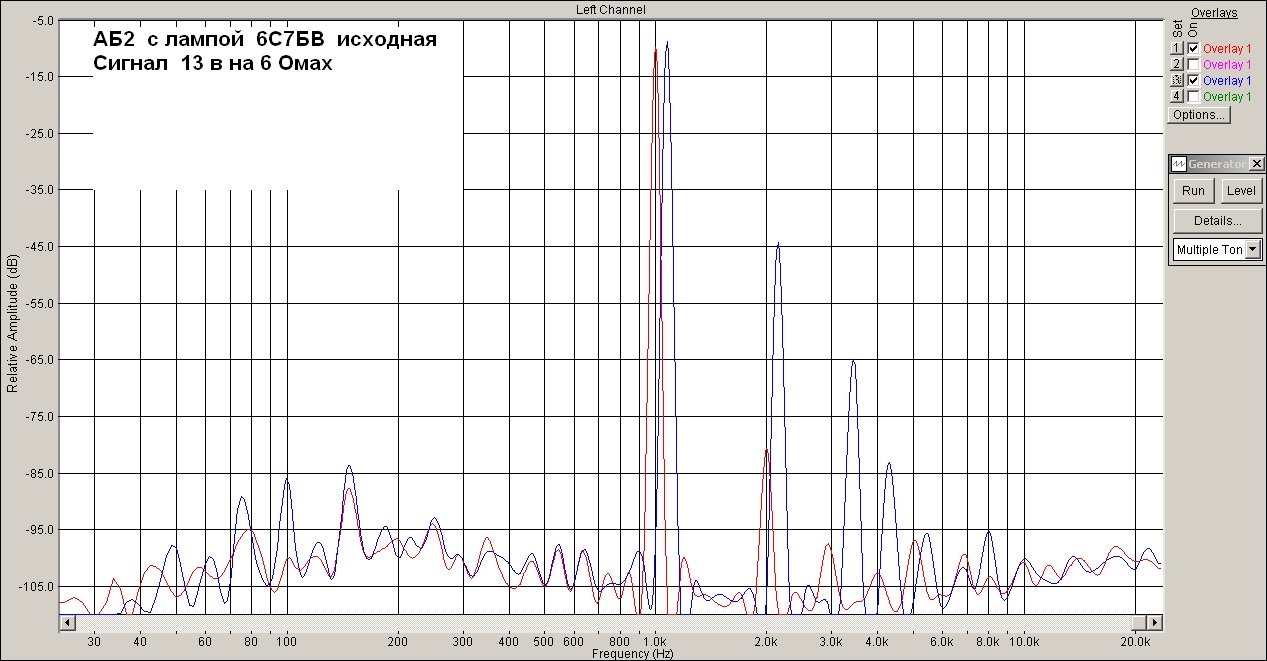The width and height of the screenshot is (1267, 661).
Task: Uncheck the blue Overlay 1 checkbox
Action: point(1193,81)
